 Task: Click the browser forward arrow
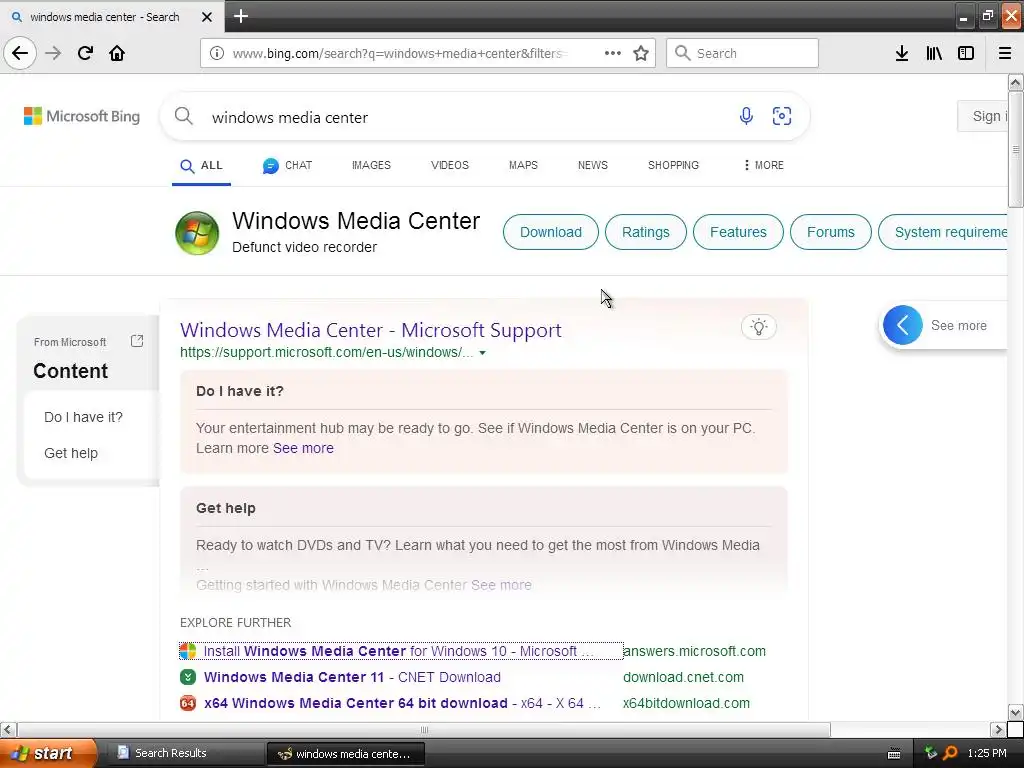(x=53, y=53)
